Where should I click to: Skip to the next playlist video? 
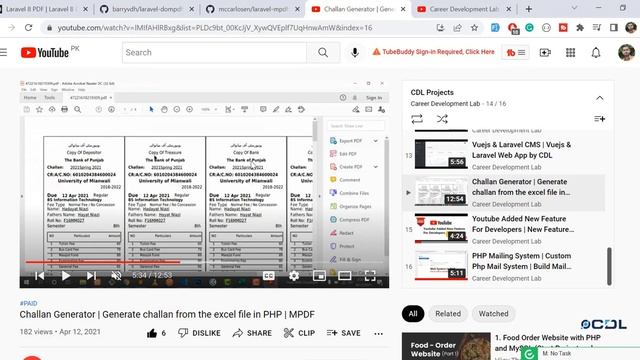91,276
